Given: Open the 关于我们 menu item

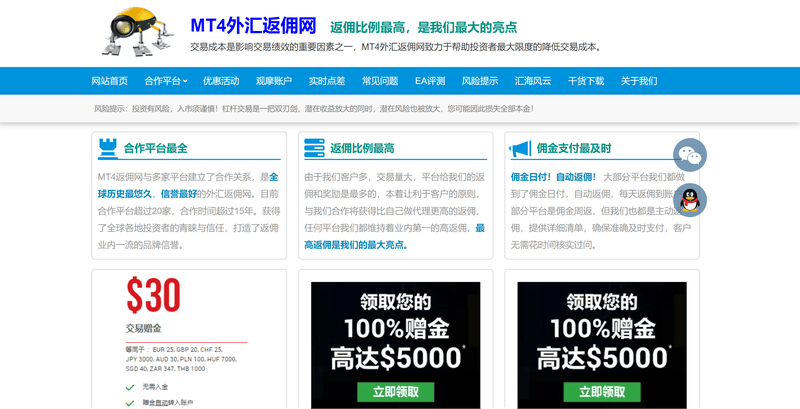Looking at the screenshot, I should click(639, 81).
